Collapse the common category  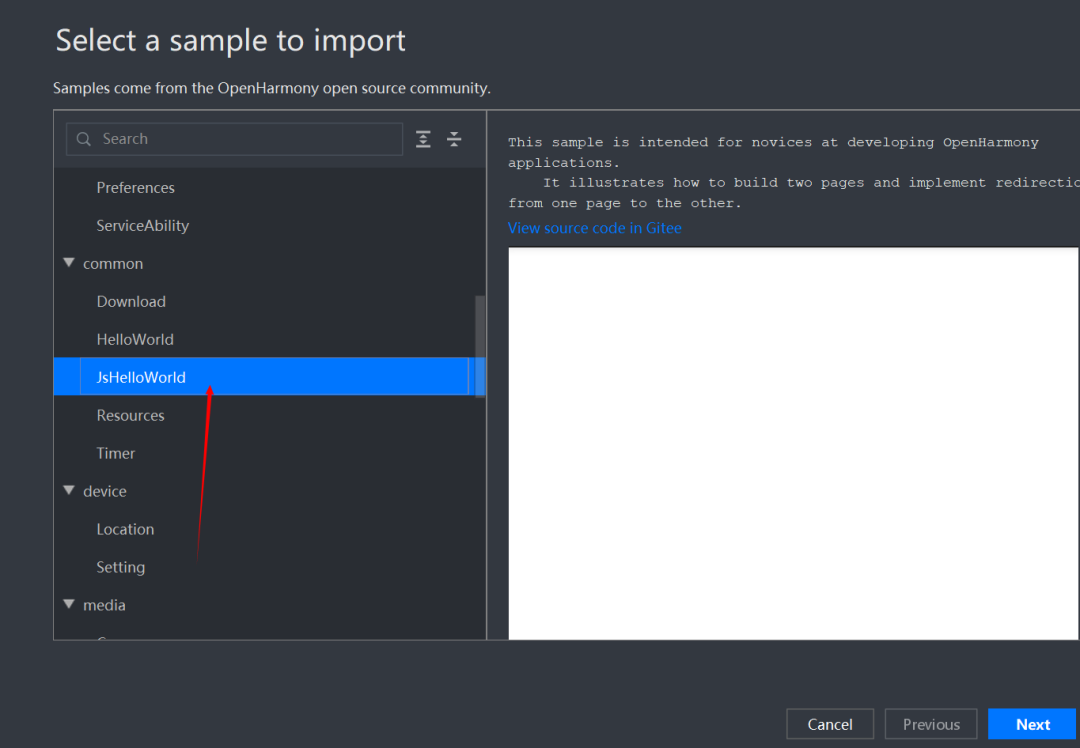[x=69, y=263]
